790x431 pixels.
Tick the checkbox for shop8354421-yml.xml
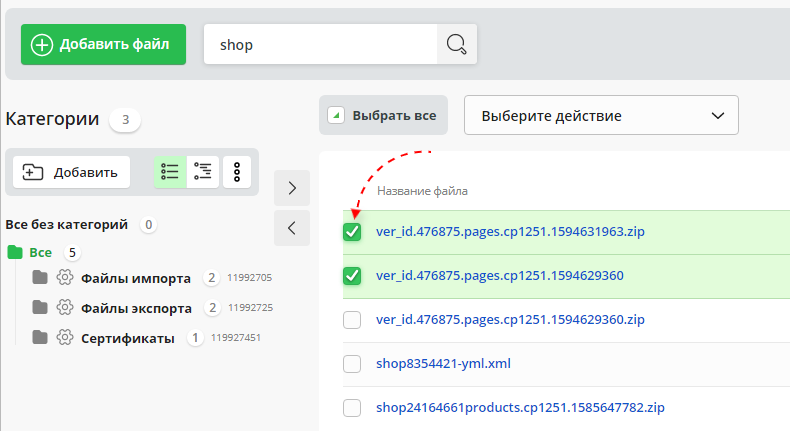pyautogui.click(x=352, y=364)
